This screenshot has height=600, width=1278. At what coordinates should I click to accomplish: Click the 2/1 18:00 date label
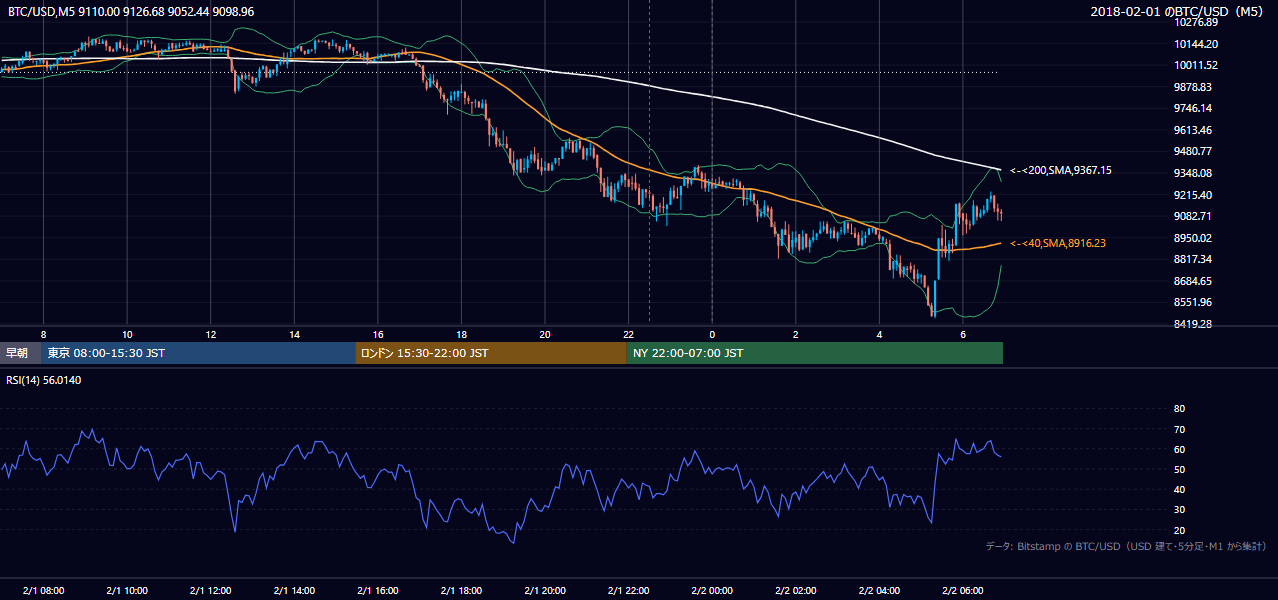pyautogui.click(x=461, y=590)
